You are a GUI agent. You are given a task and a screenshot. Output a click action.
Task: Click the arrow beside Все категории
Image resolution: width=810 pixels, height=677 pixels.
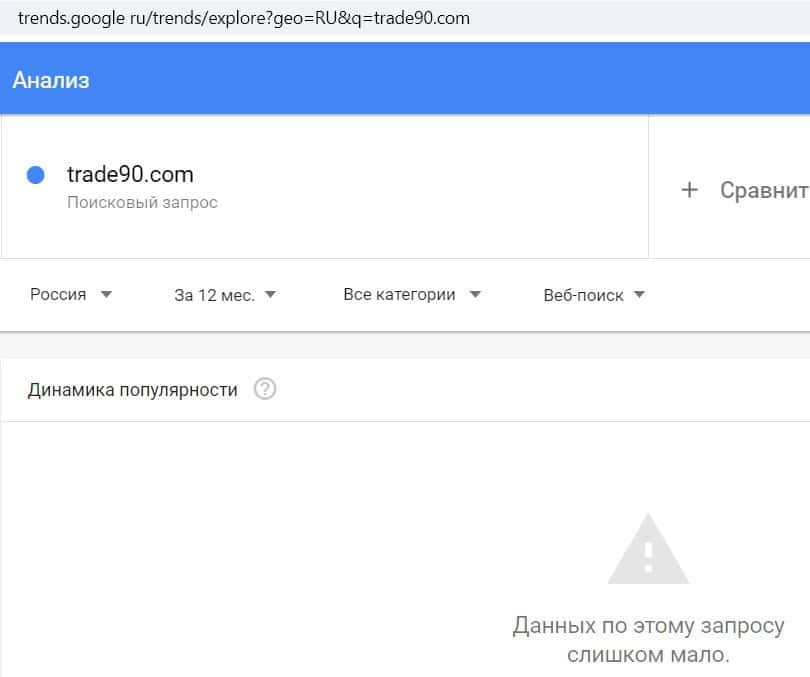pos(475,295)
